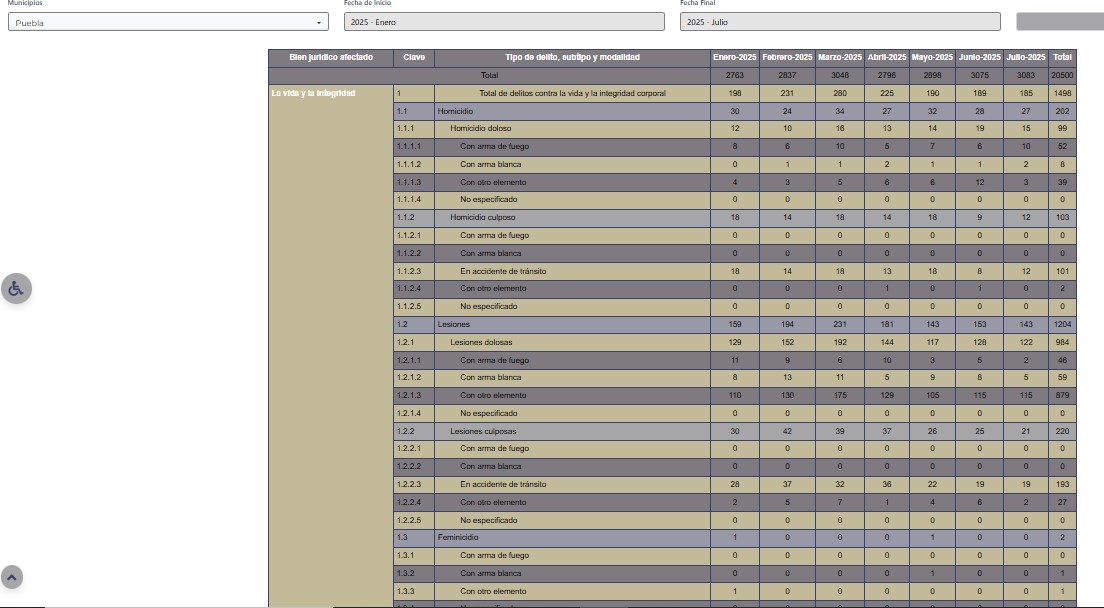Screen dimensions: 1104x608
Task: Click the scroll-to-top chevron button
Action: 12,577
